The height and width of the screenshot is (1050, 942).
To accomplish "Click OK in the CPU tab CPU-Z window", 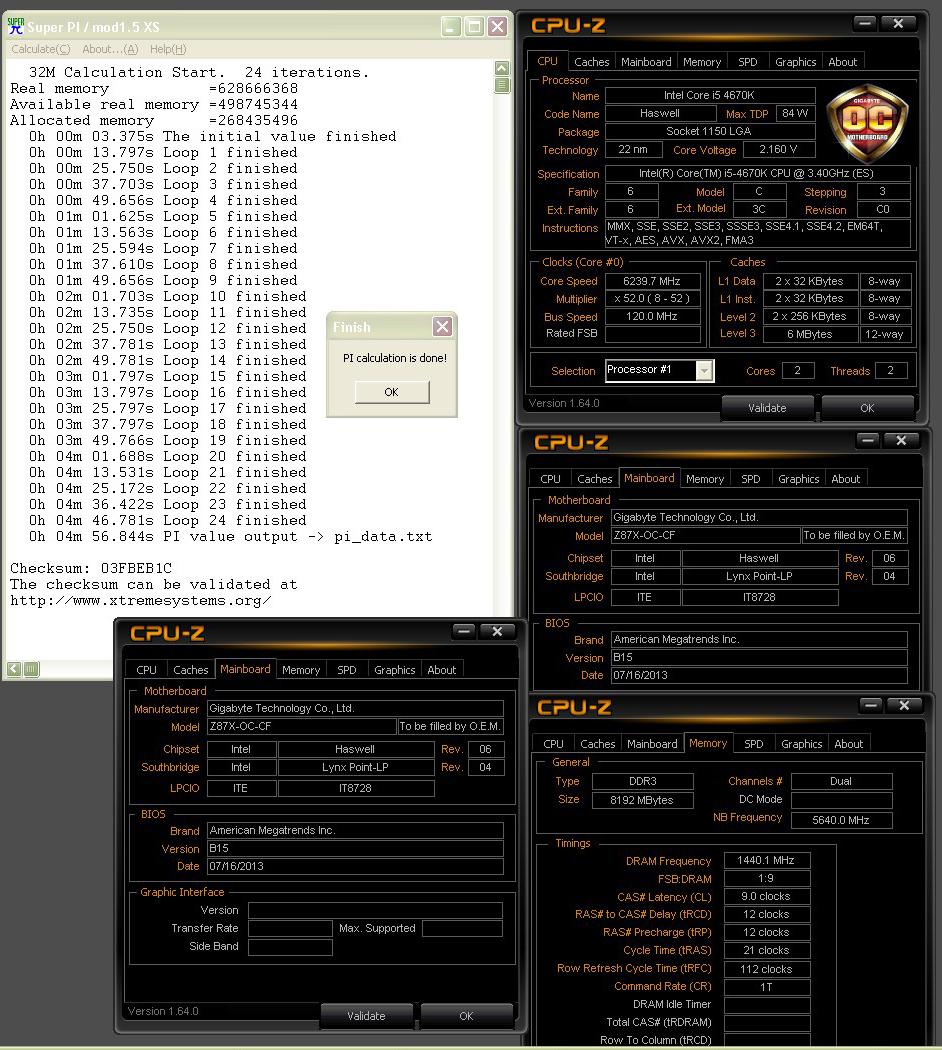I will pyautogui.click(x=867, y=408).
